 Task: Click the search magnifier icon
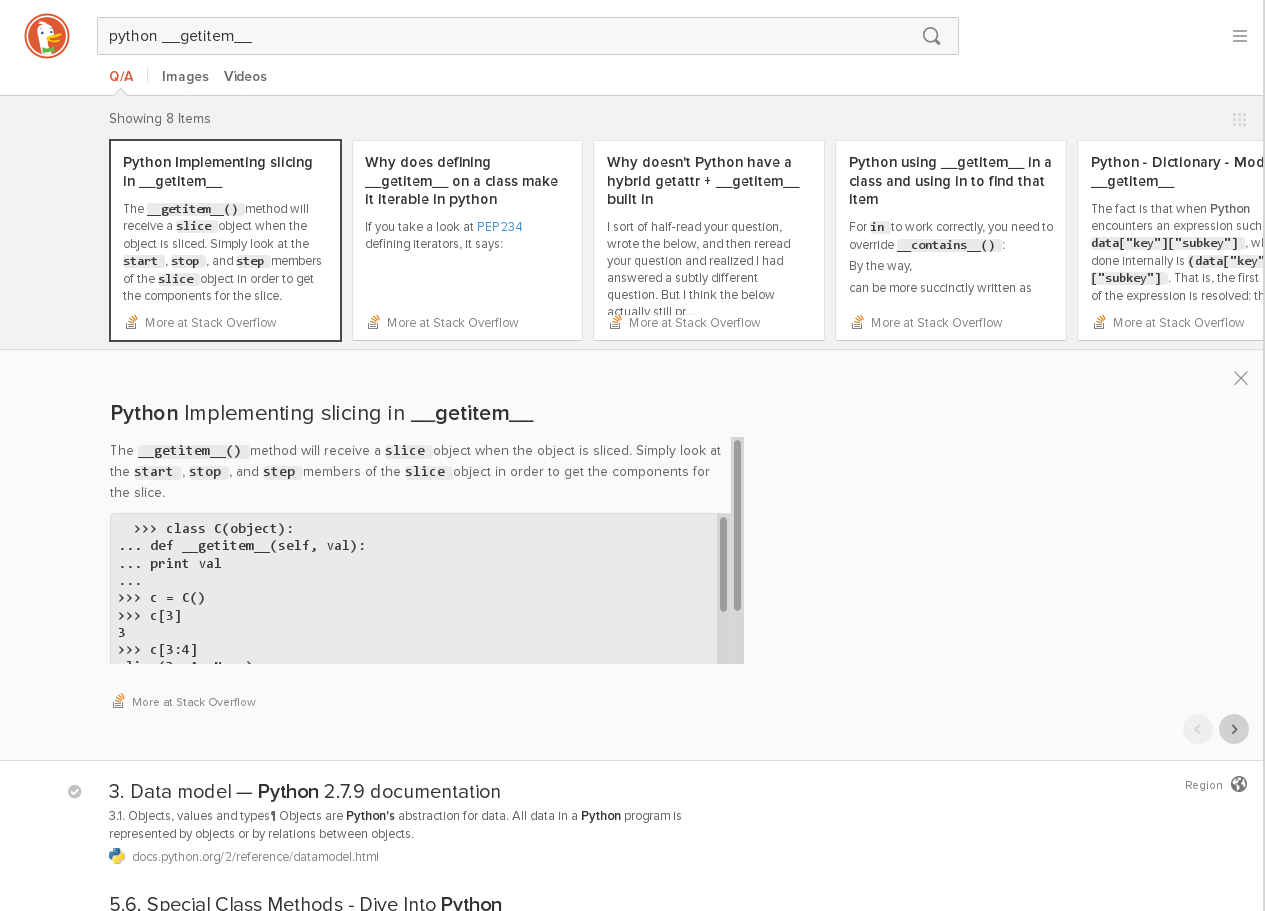click(931, 36)
